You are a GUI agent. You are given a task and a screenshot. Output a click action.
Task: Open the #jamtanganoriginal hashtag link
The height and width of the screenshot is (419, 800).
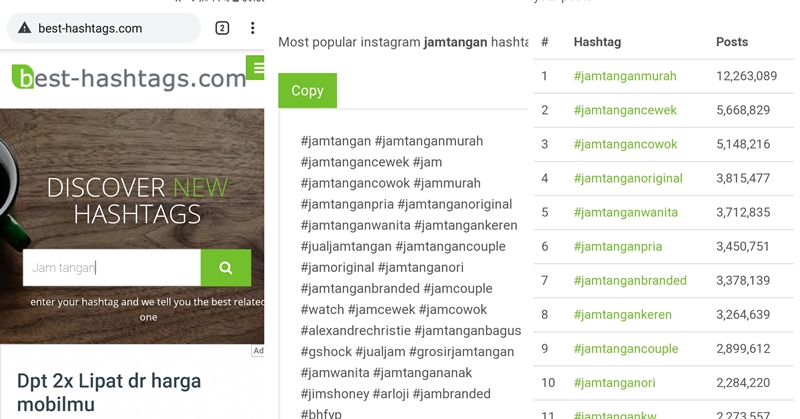(x=628, y=179)
